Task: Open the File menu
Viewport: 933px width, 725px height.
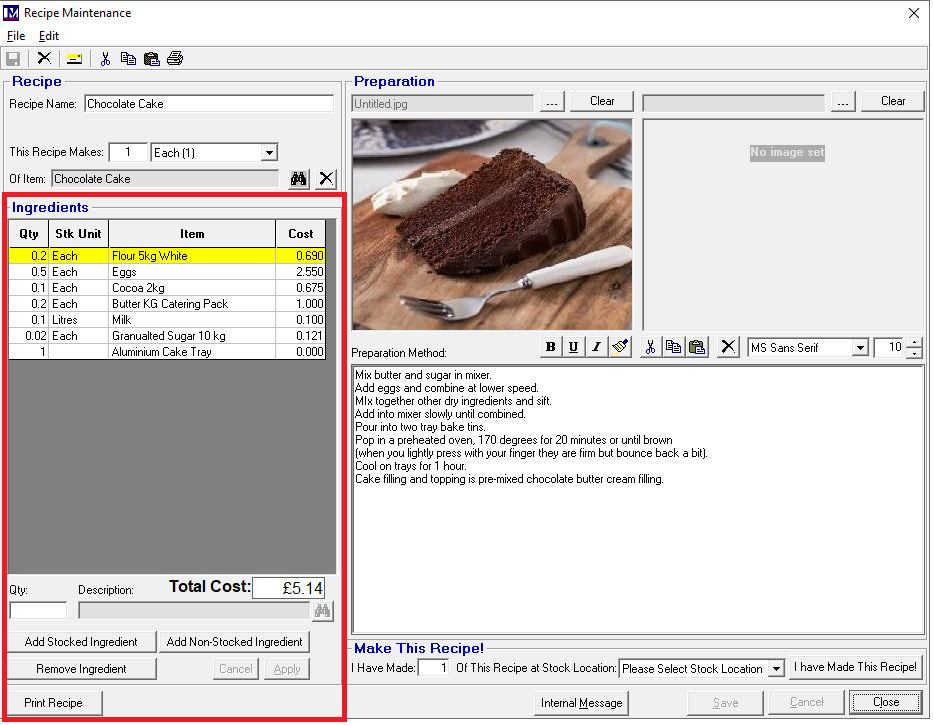Action: click(x=16, y=36)
